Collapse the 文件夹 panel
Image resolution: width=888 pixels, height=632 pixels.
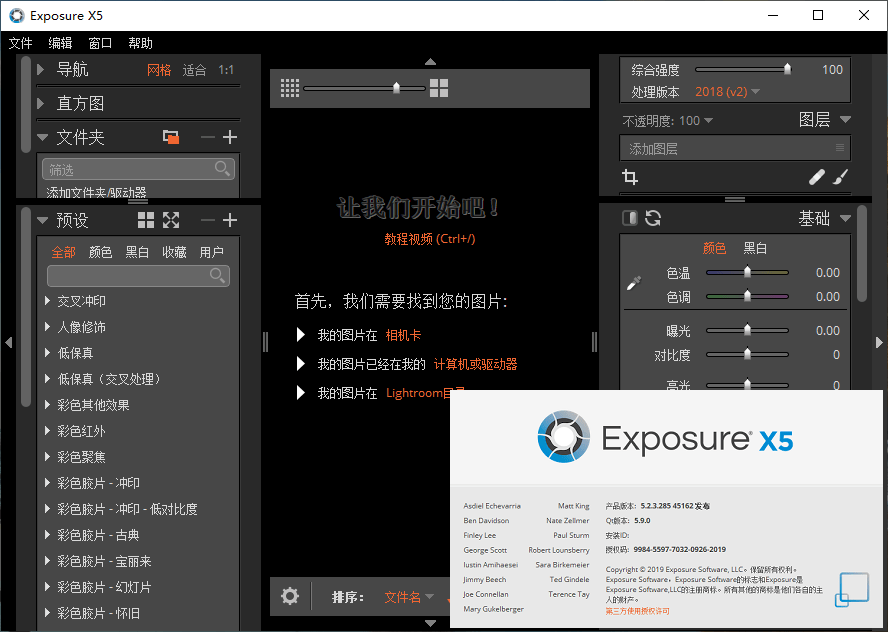(x=42, y=137)
